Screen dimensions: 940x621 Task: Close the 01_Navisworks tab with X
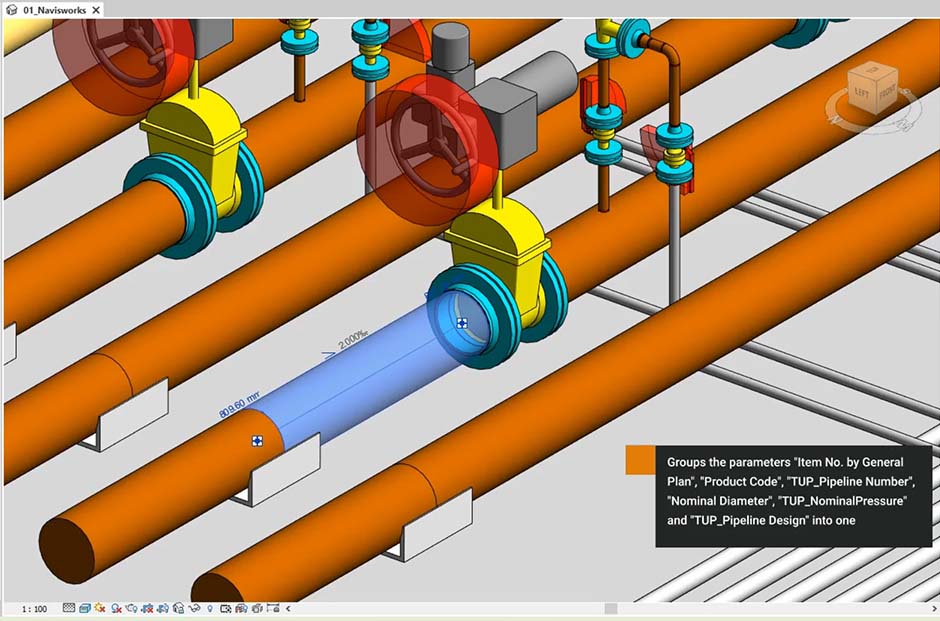pyautogui.click(x=96, y=9)
